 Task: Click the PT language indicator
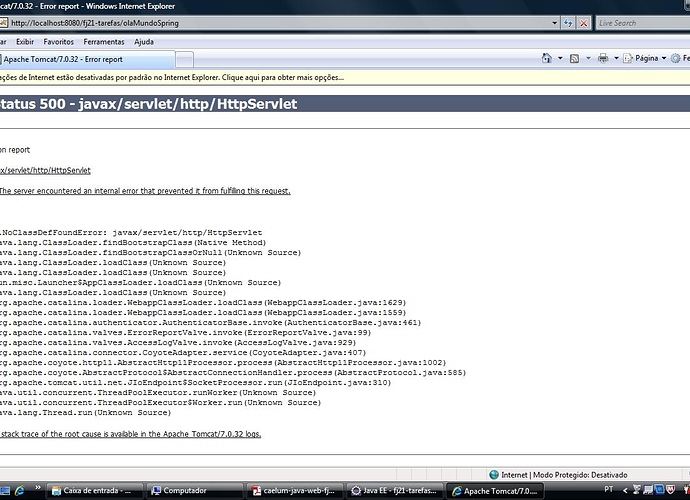coord(609,489)
